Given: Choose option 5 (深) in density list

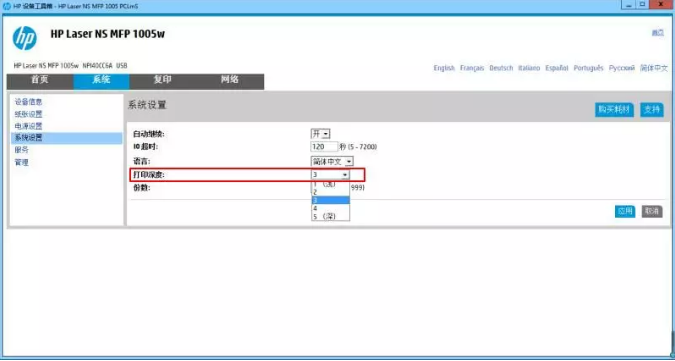Looking at the screenshot, I should [x=330, y=216].
